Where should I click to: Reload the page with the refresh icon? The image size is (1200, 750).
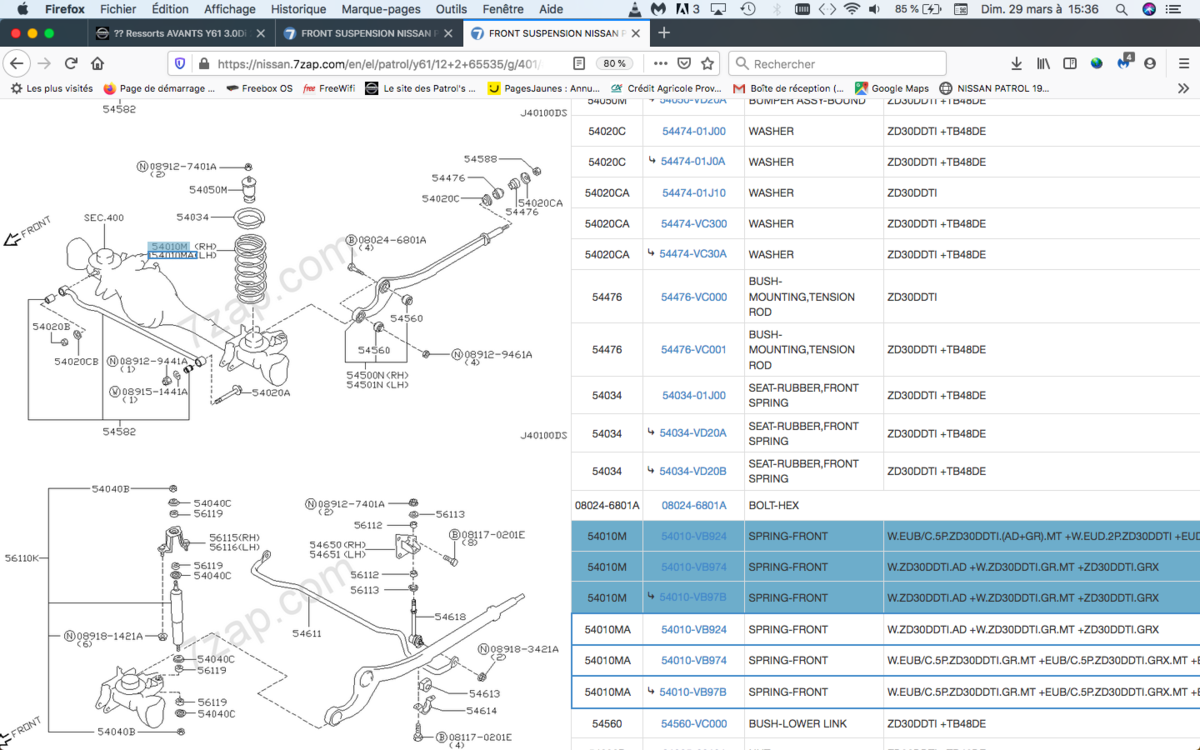point(71,63)
